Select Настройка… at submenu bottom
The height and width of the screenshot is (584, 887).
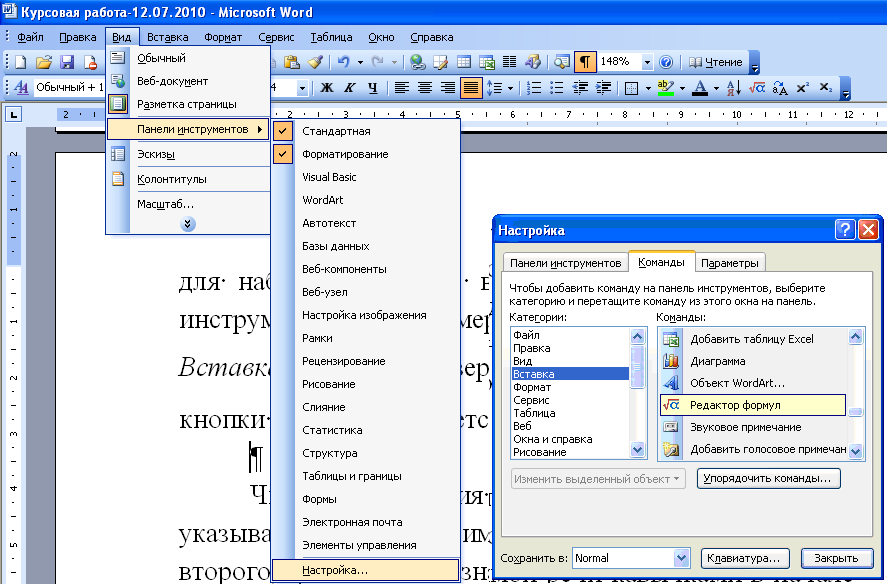tap(365, 570)
